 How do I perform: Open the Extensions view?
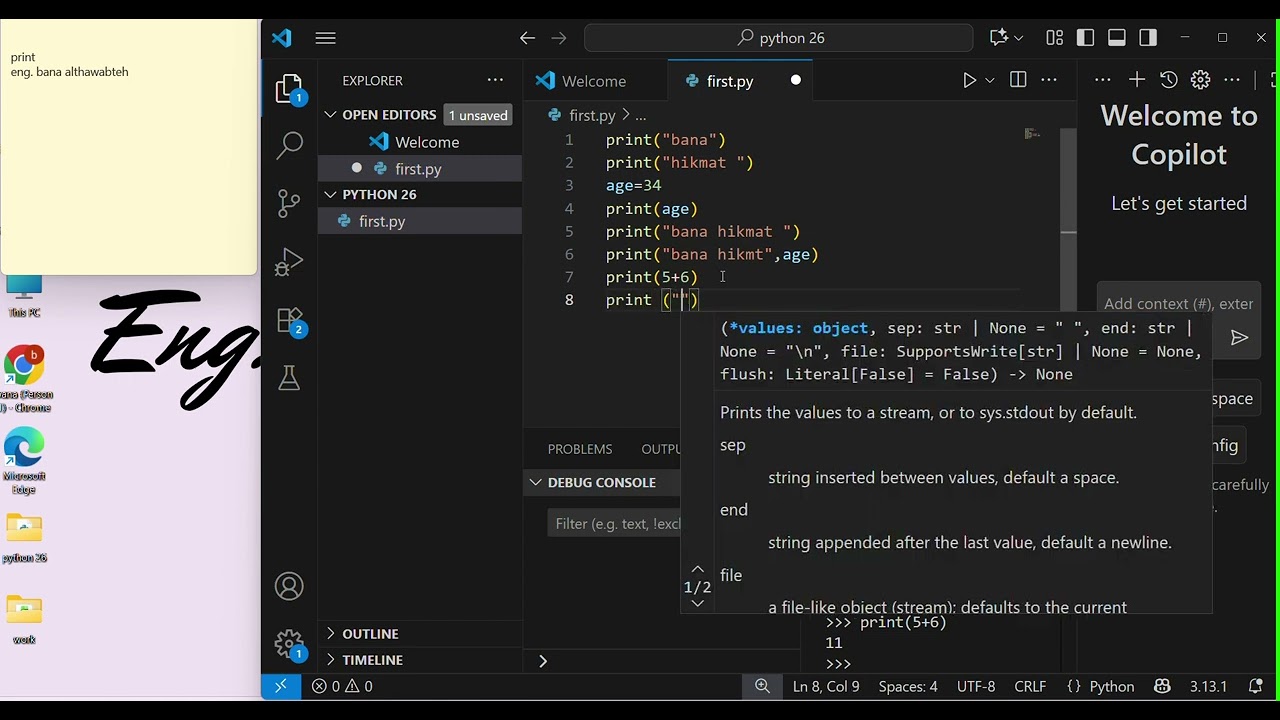click(x=289, y=320)
